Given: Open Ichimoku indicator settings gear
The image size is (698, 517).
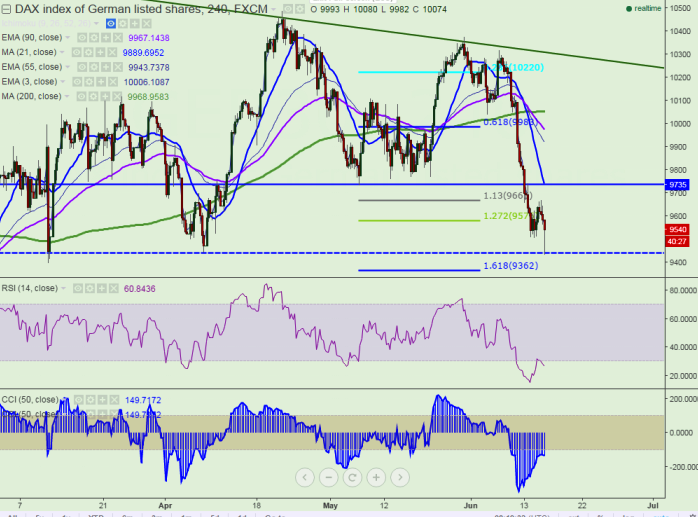Looking at the screenshot, I should tap(122, 24).
